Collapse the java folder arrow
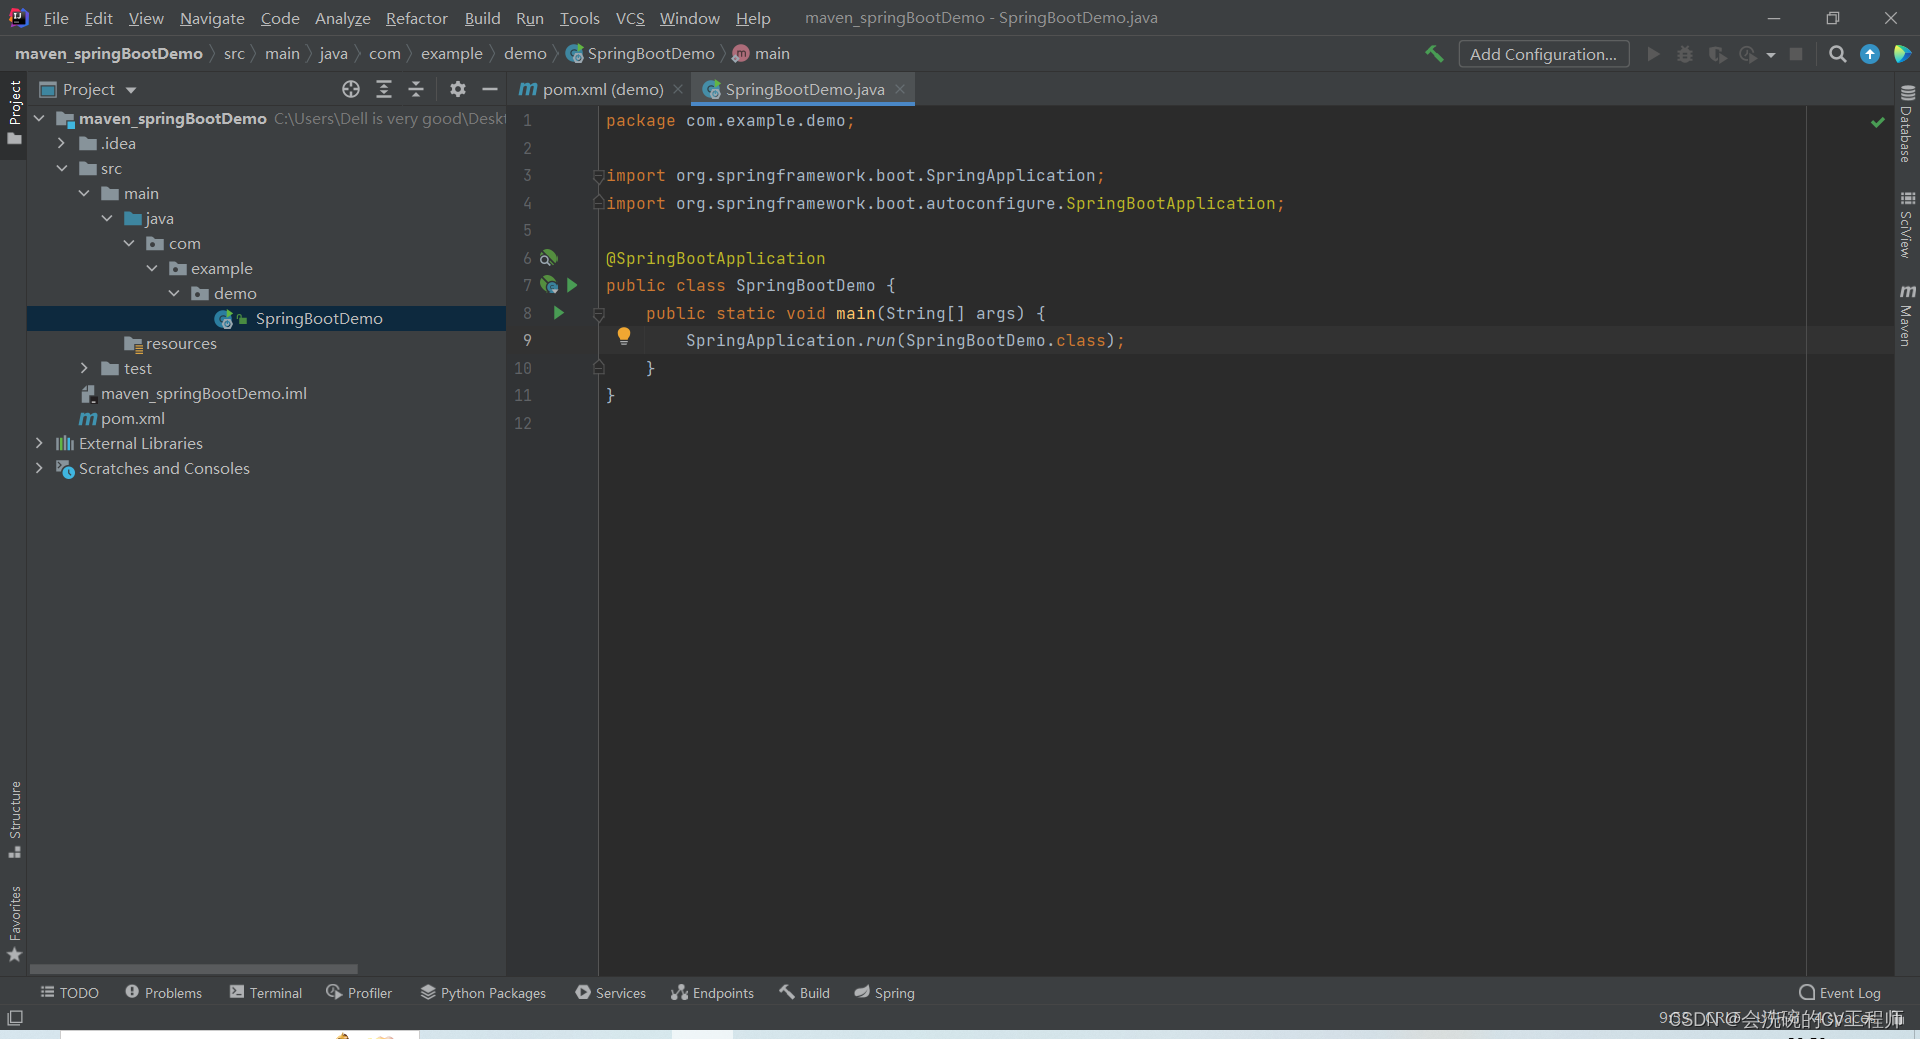 (x=107, y=219)
